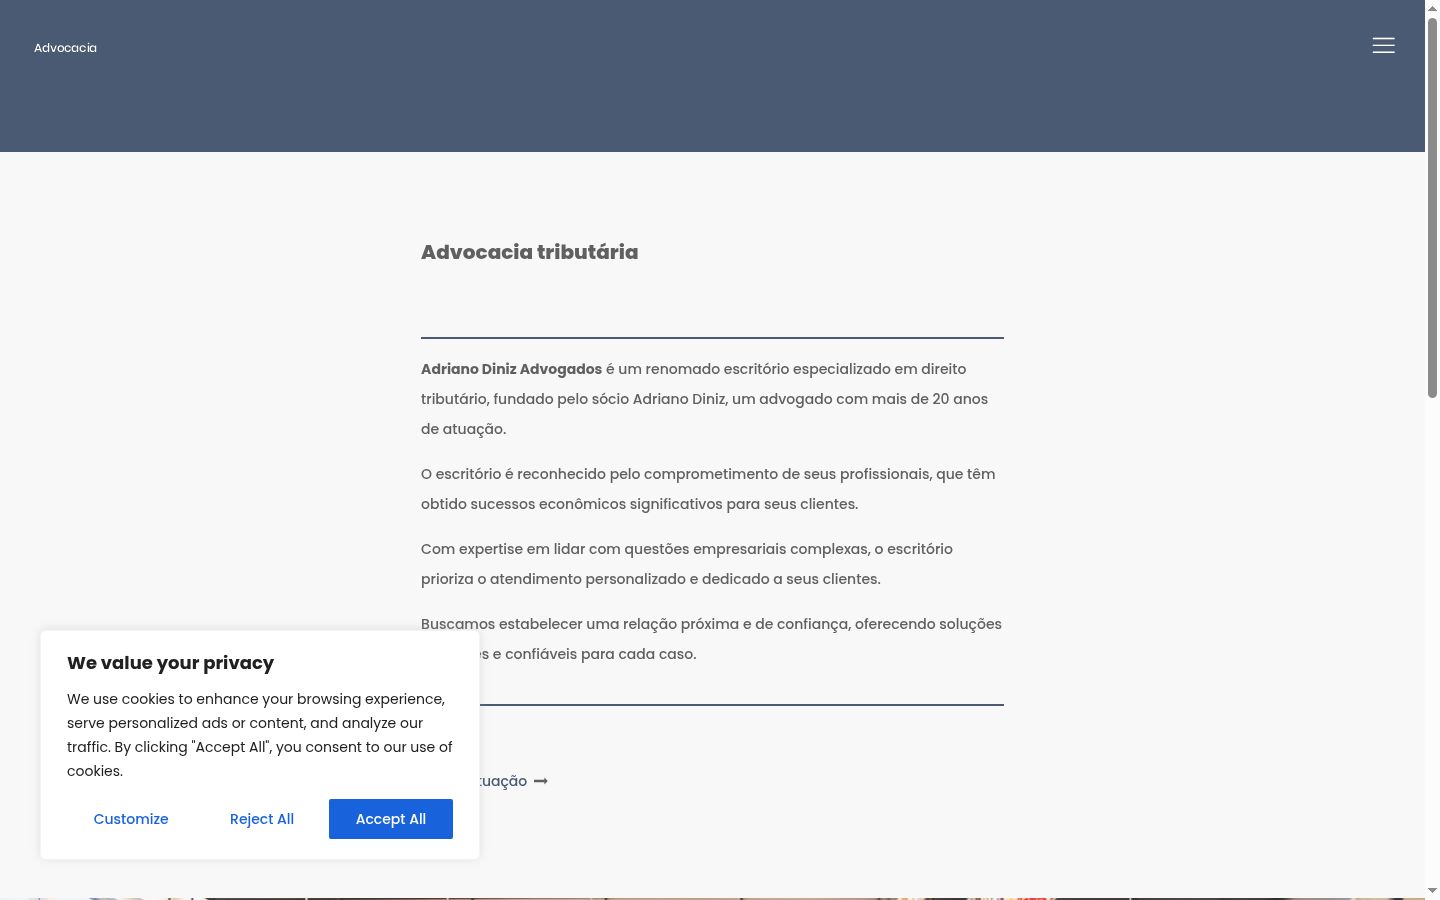
Task: Click the bold text Adriano Diniz Advogados
Action: (x=511, y=369)
